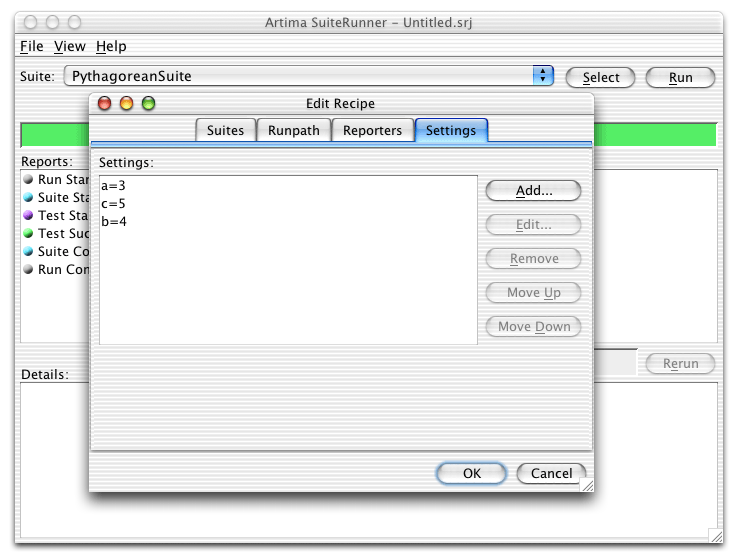Click the Move Up button
Viewport: 740px width, 560px height.
coord(533,293)
